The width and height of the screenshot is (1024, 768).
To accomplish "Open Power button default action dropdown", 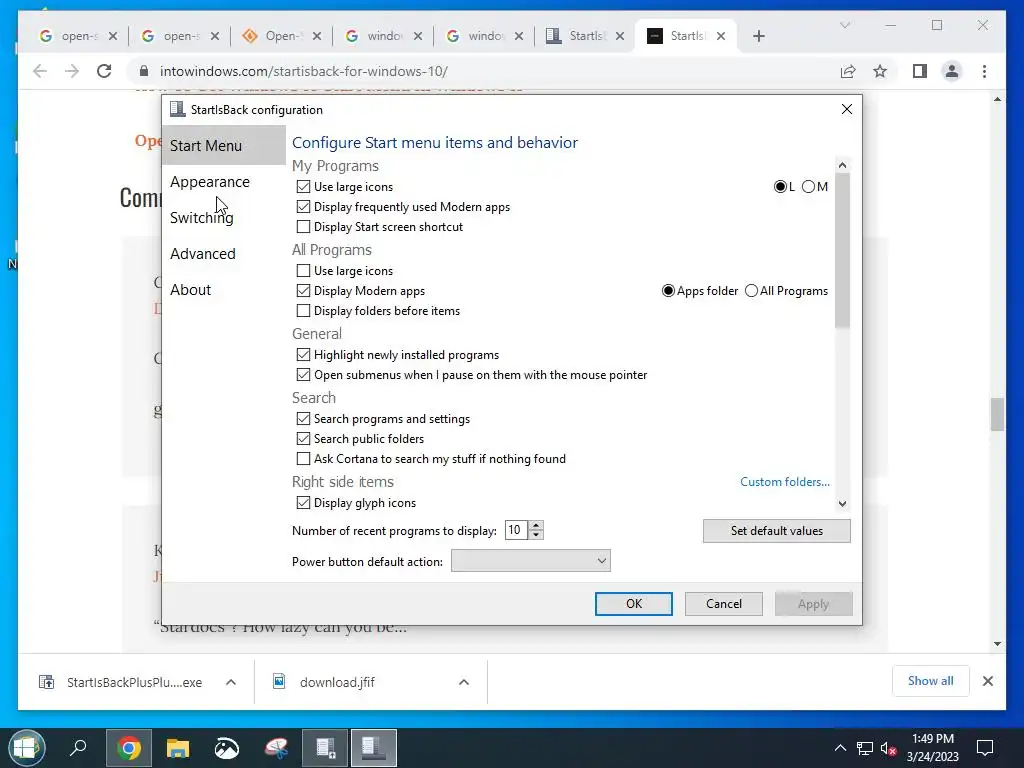I will point(530,561).
